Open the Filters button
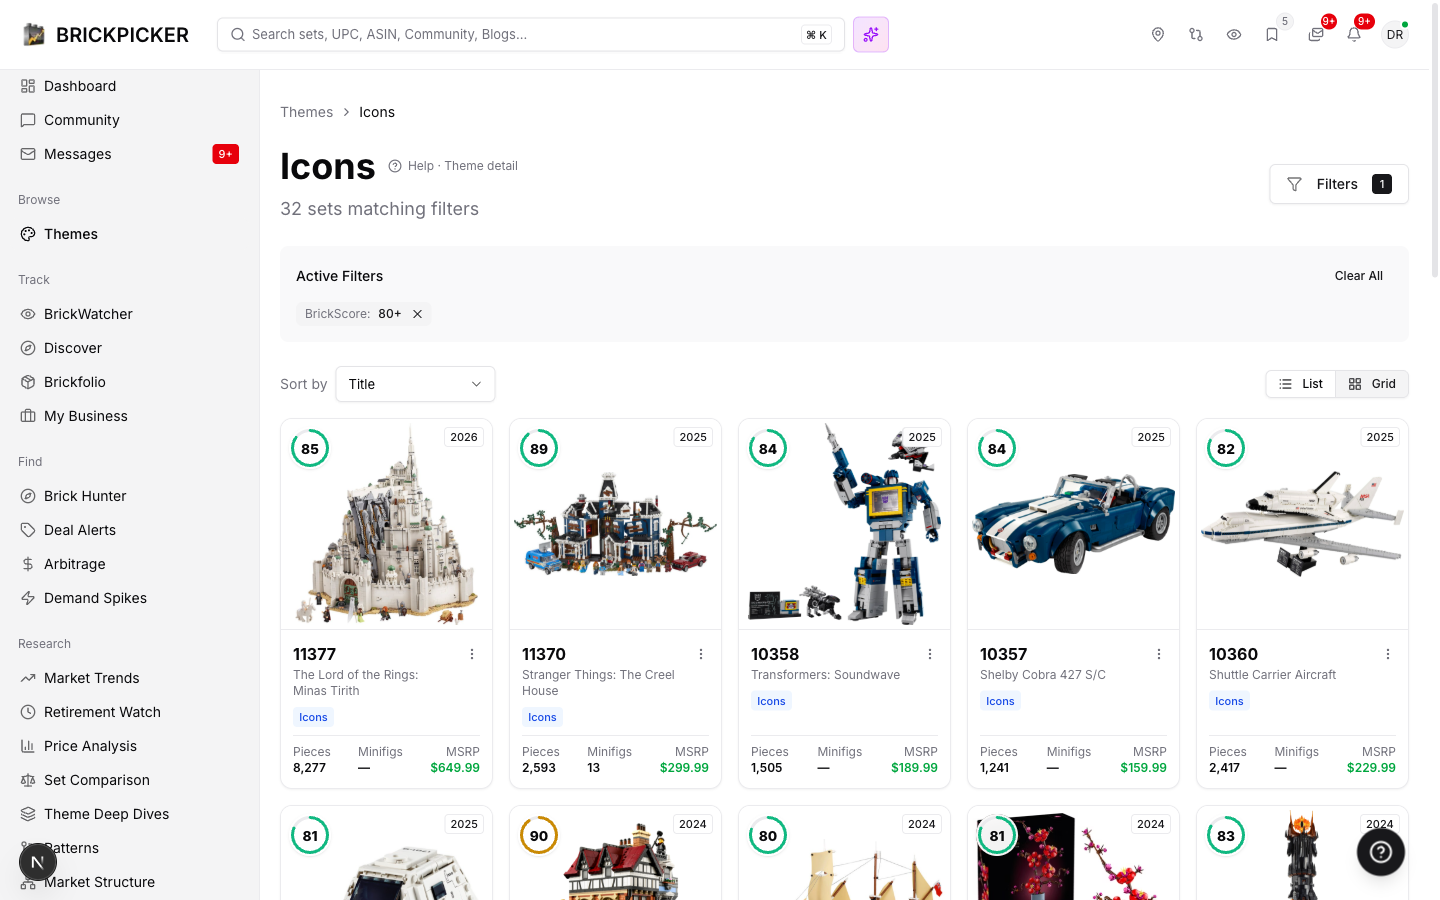 tap(1339, 184)
